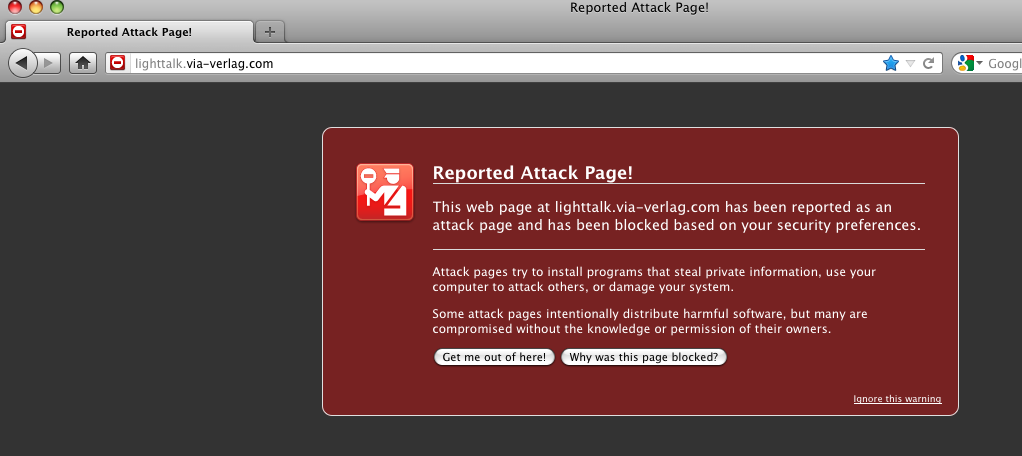This screenshot has height=456, width=1022.
Task: Expand the search engine list dropdown arrow
Action: pyautogui.click(x=980, y=63)
